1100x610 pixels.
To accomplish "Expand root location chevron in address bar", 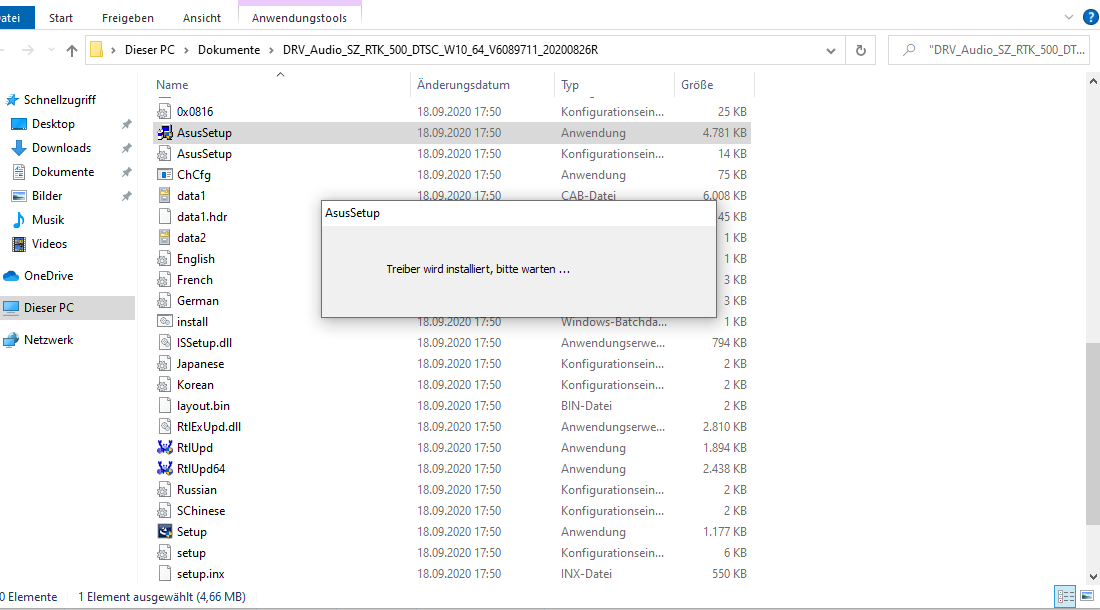I will [x=113, y=50].
